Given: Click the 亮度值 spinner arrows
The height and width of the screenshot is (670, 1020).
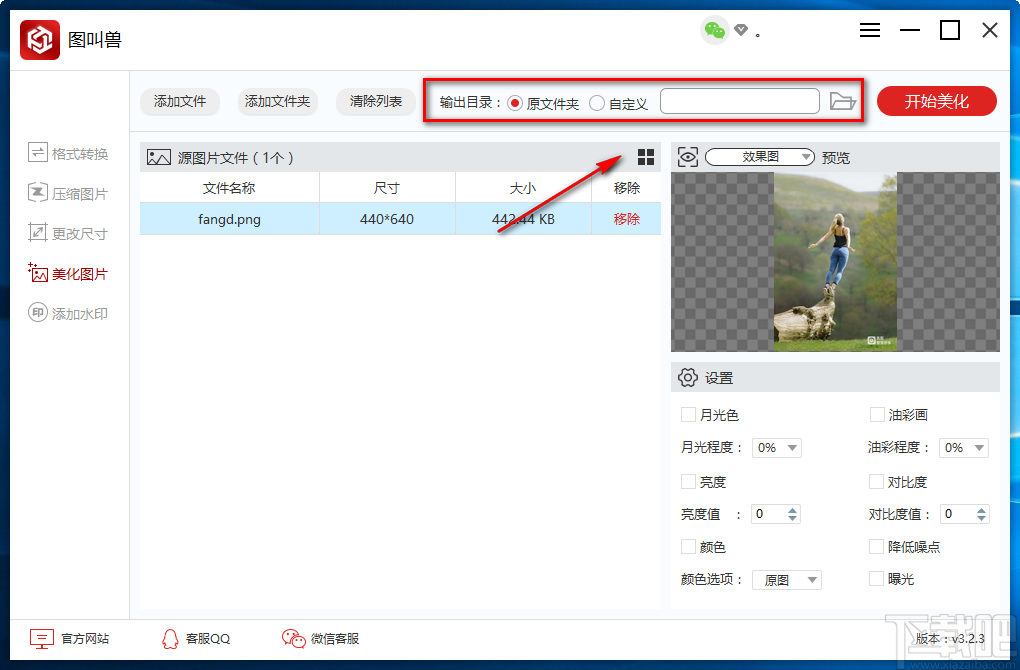Looking at the screenshot, I should tap(792, 514).
